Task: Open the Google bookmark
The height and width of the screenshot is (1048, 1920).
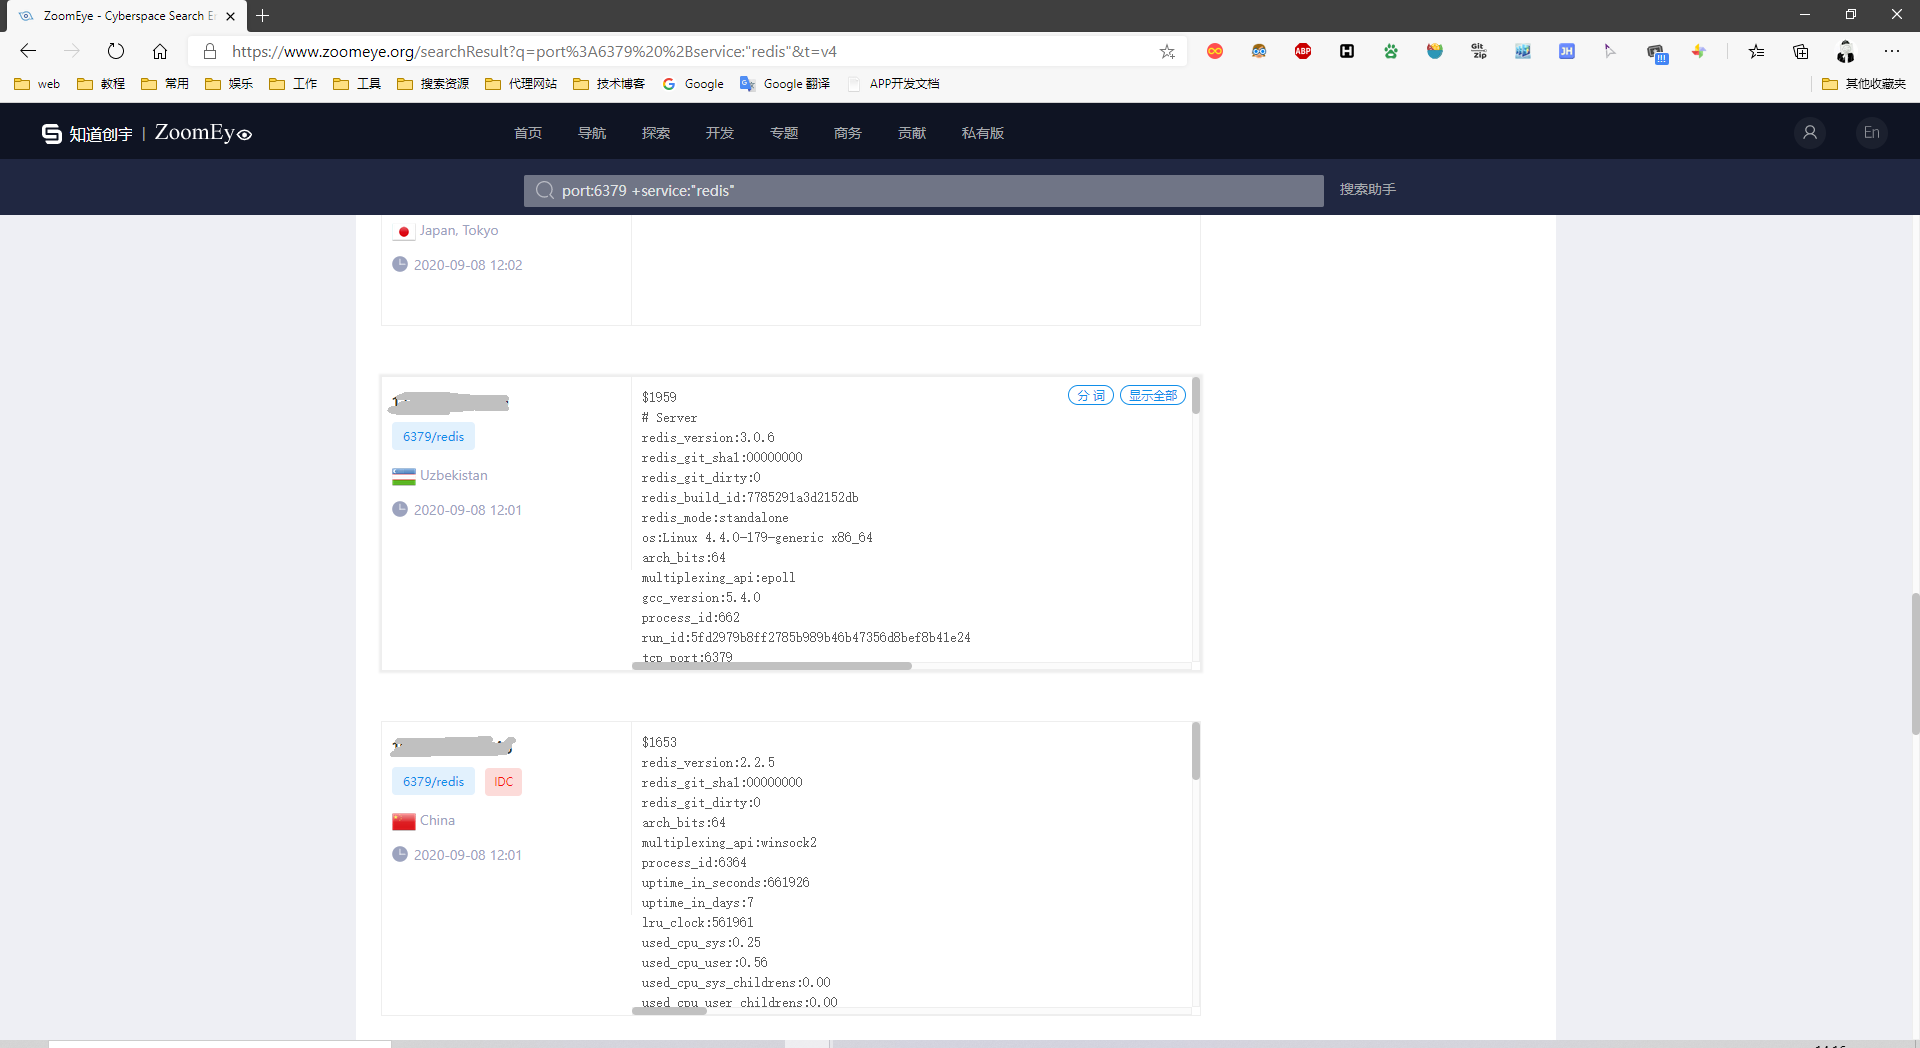Action: click(693, 84)
